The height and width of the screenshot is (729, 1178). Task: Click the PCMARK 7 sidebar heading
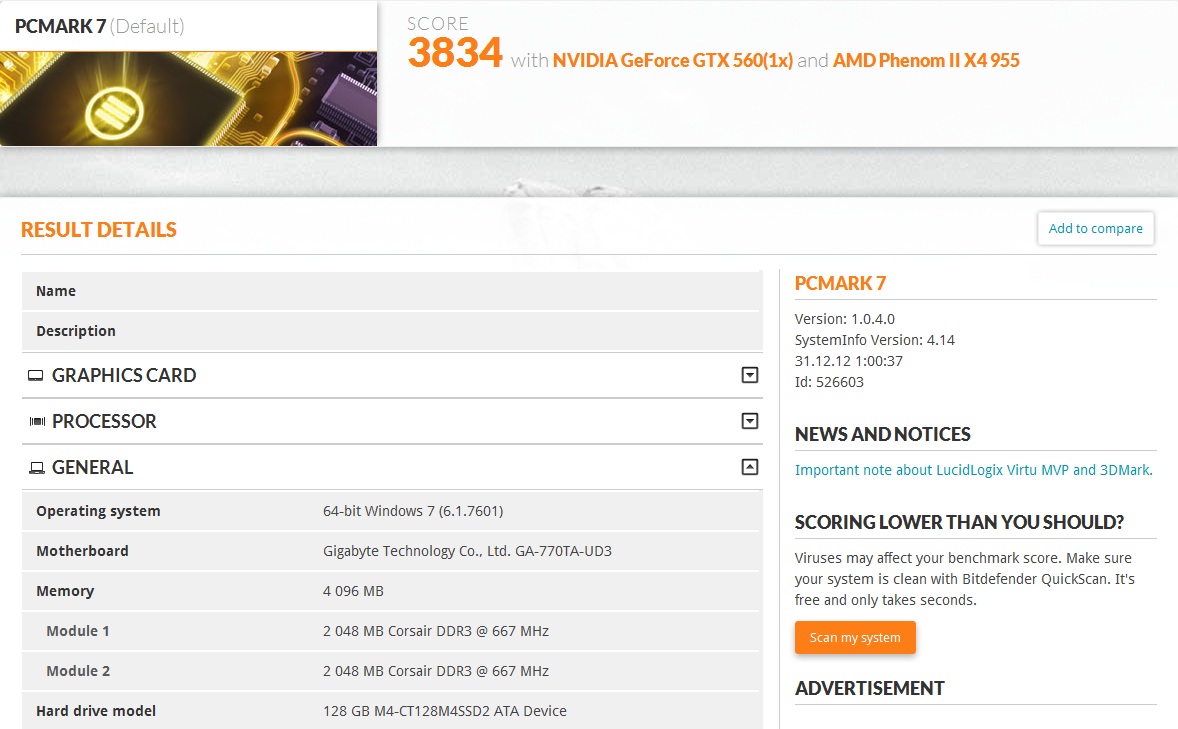tap(841, 283)
